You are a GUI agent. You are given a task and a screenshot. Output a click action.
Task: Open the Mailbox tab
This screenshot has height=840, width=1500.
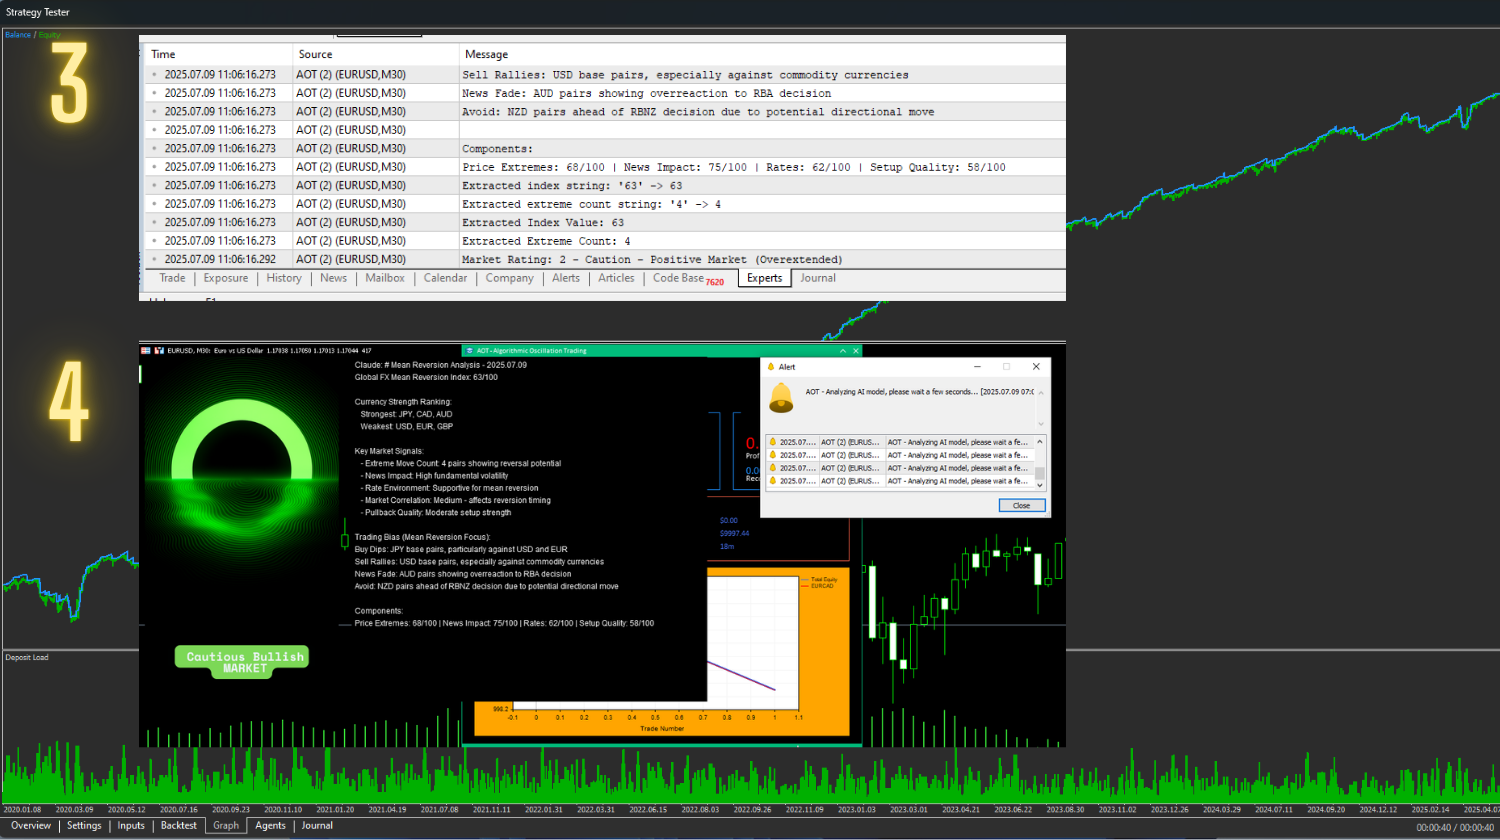click(x=385, y=278)
